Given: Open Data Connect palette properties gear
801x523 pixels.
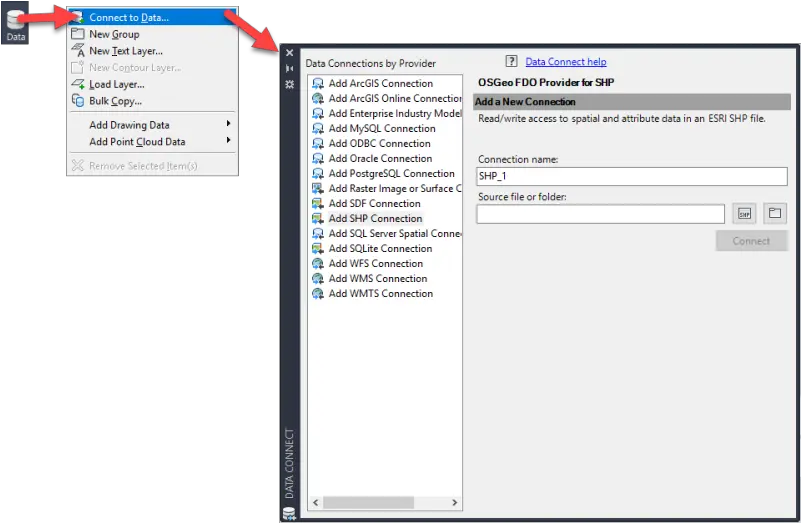Looking at the screenshot, I should click(290, 84).
